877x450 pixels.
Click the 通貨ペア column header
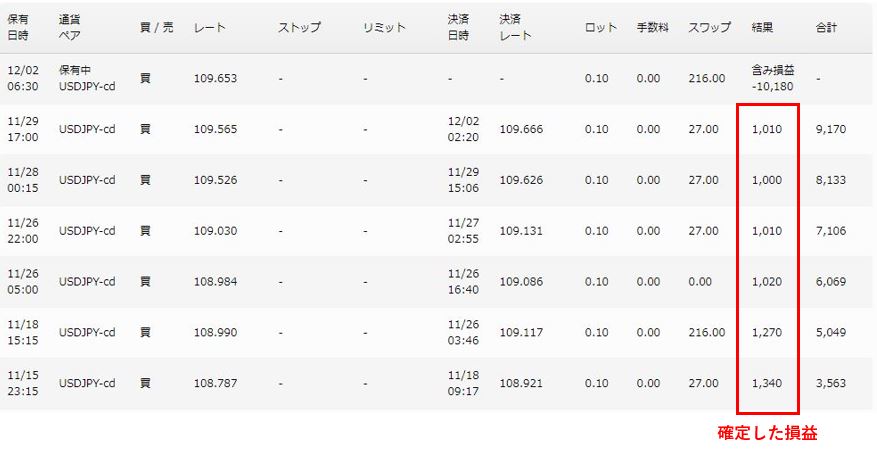click(73, 27)
